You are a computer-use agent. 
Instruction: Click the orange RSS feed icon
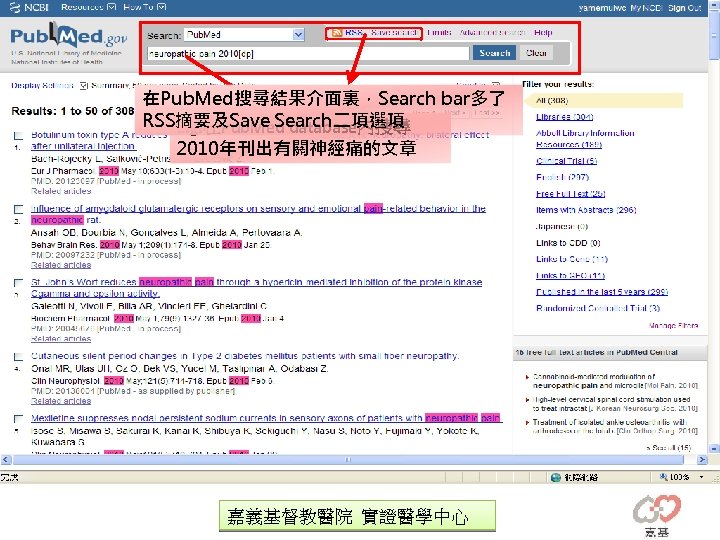point(337,33)
